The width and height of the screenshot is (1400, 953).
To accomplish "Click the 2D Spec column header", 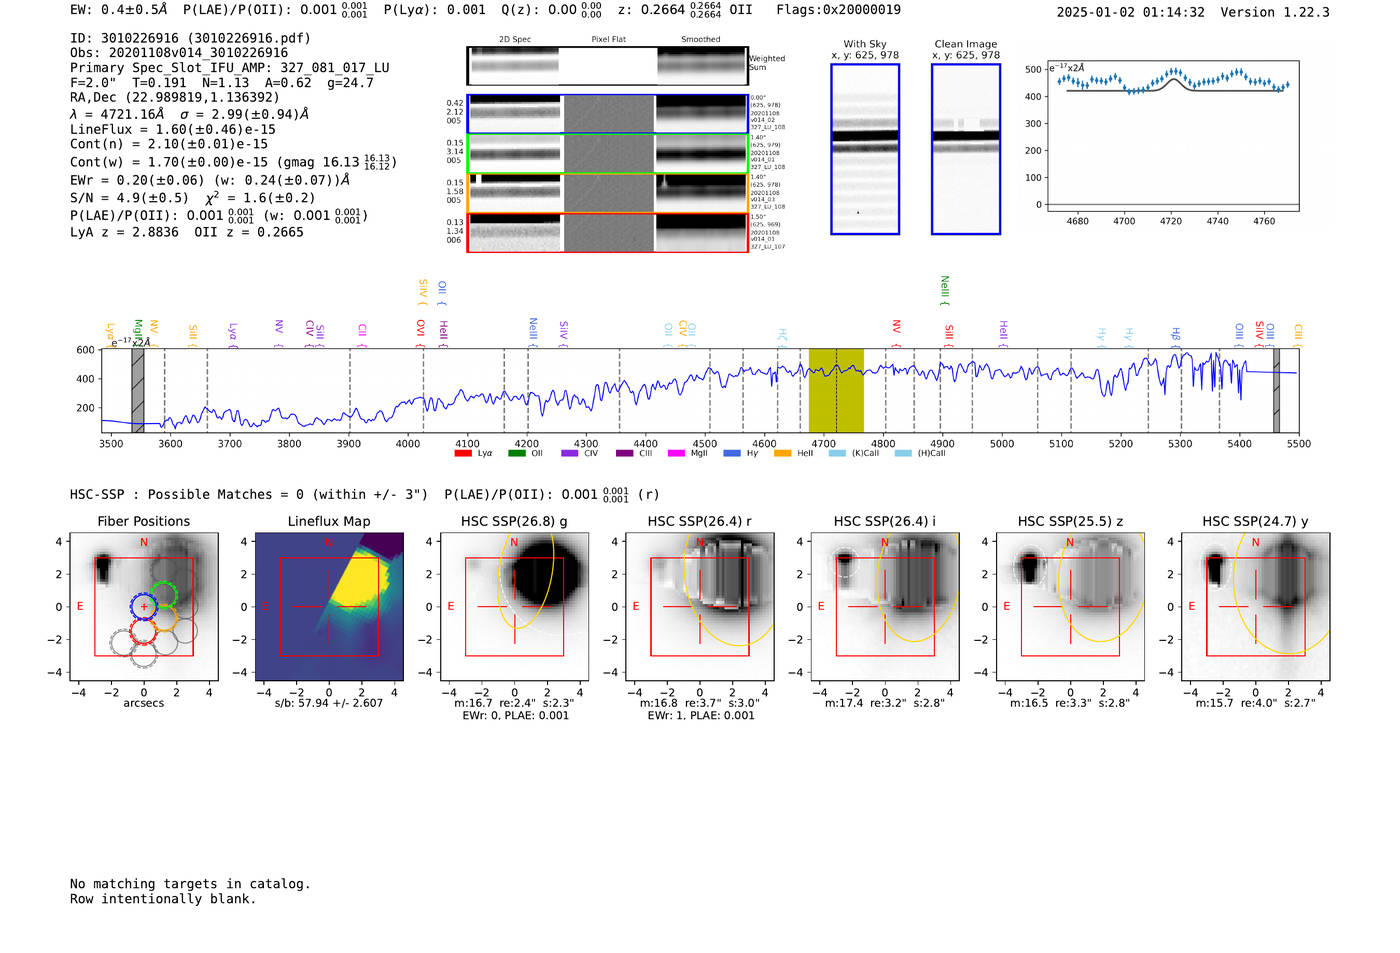I will [x=515, y=40].
